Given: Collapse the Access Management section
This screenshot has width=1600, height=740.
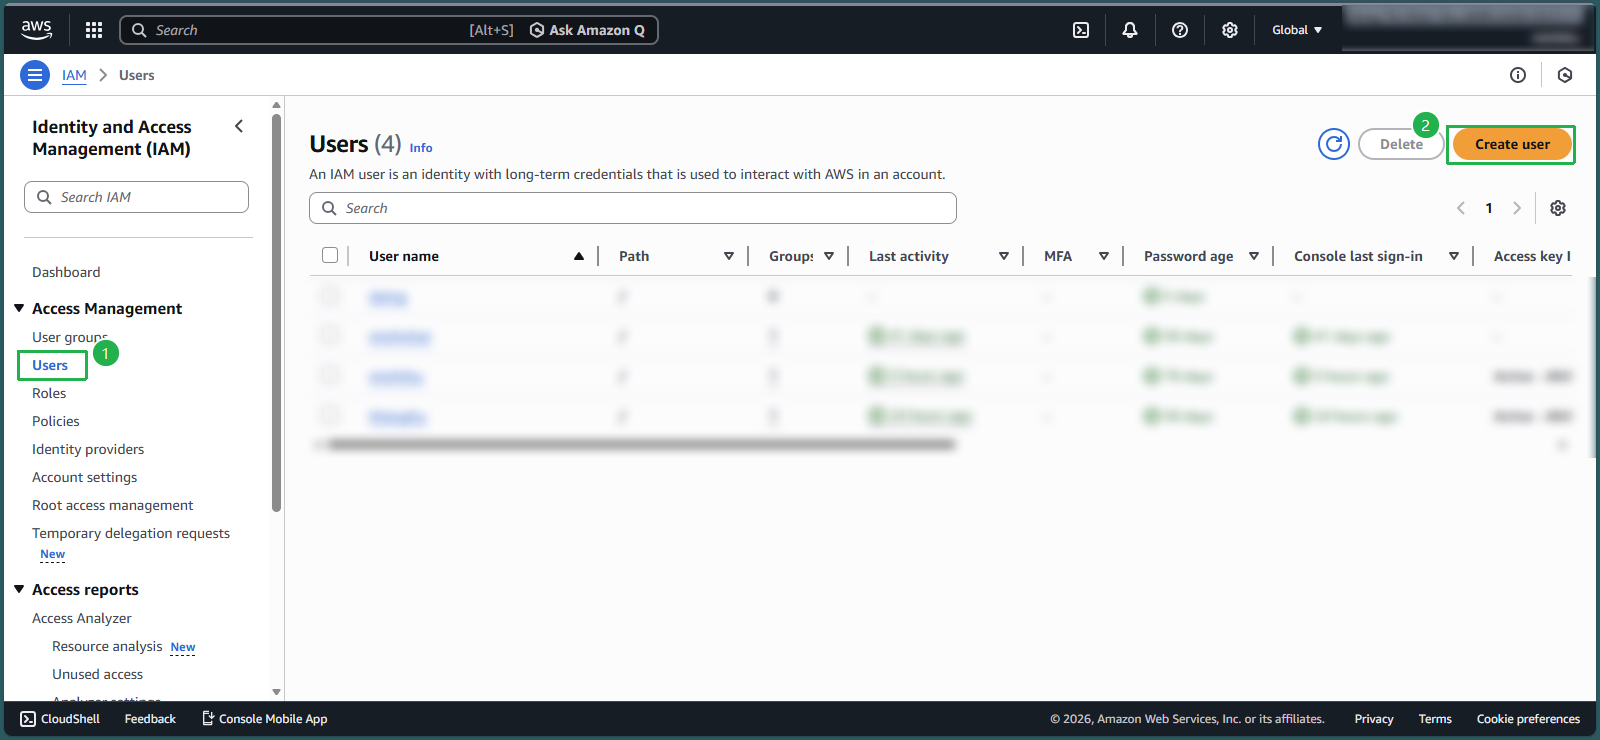Looking at the screenshot, I should click(x=19, y=308).
